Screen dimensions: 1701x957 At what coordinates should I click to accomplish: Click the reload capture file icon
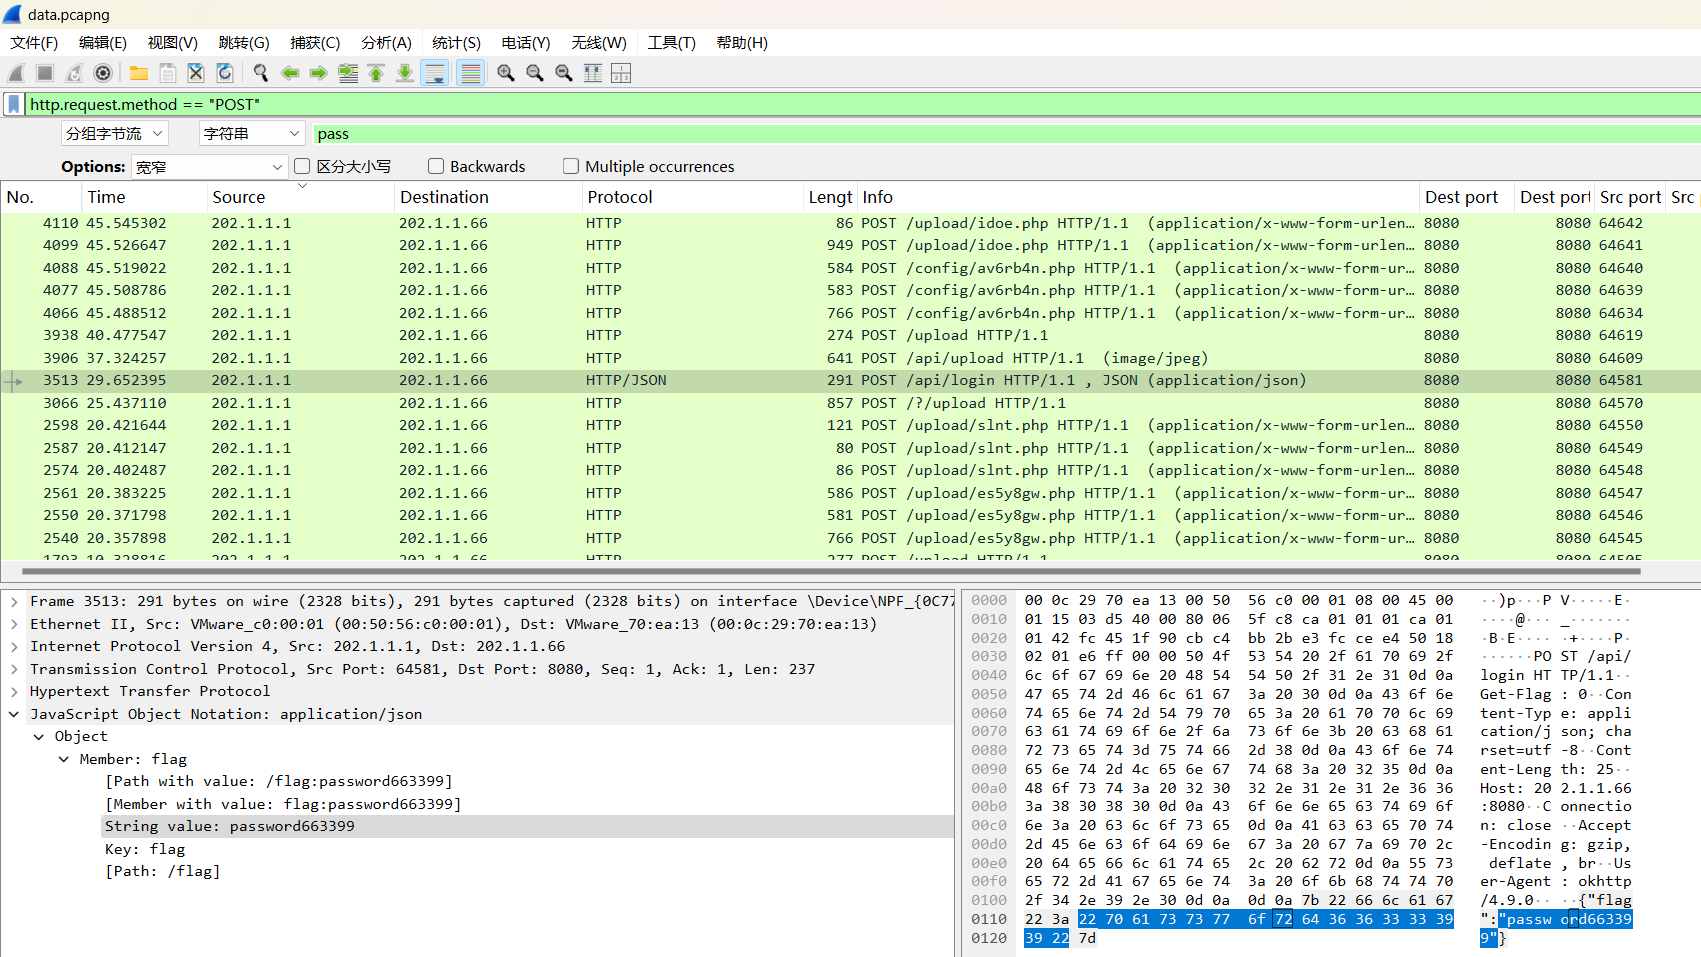point(225,73)
